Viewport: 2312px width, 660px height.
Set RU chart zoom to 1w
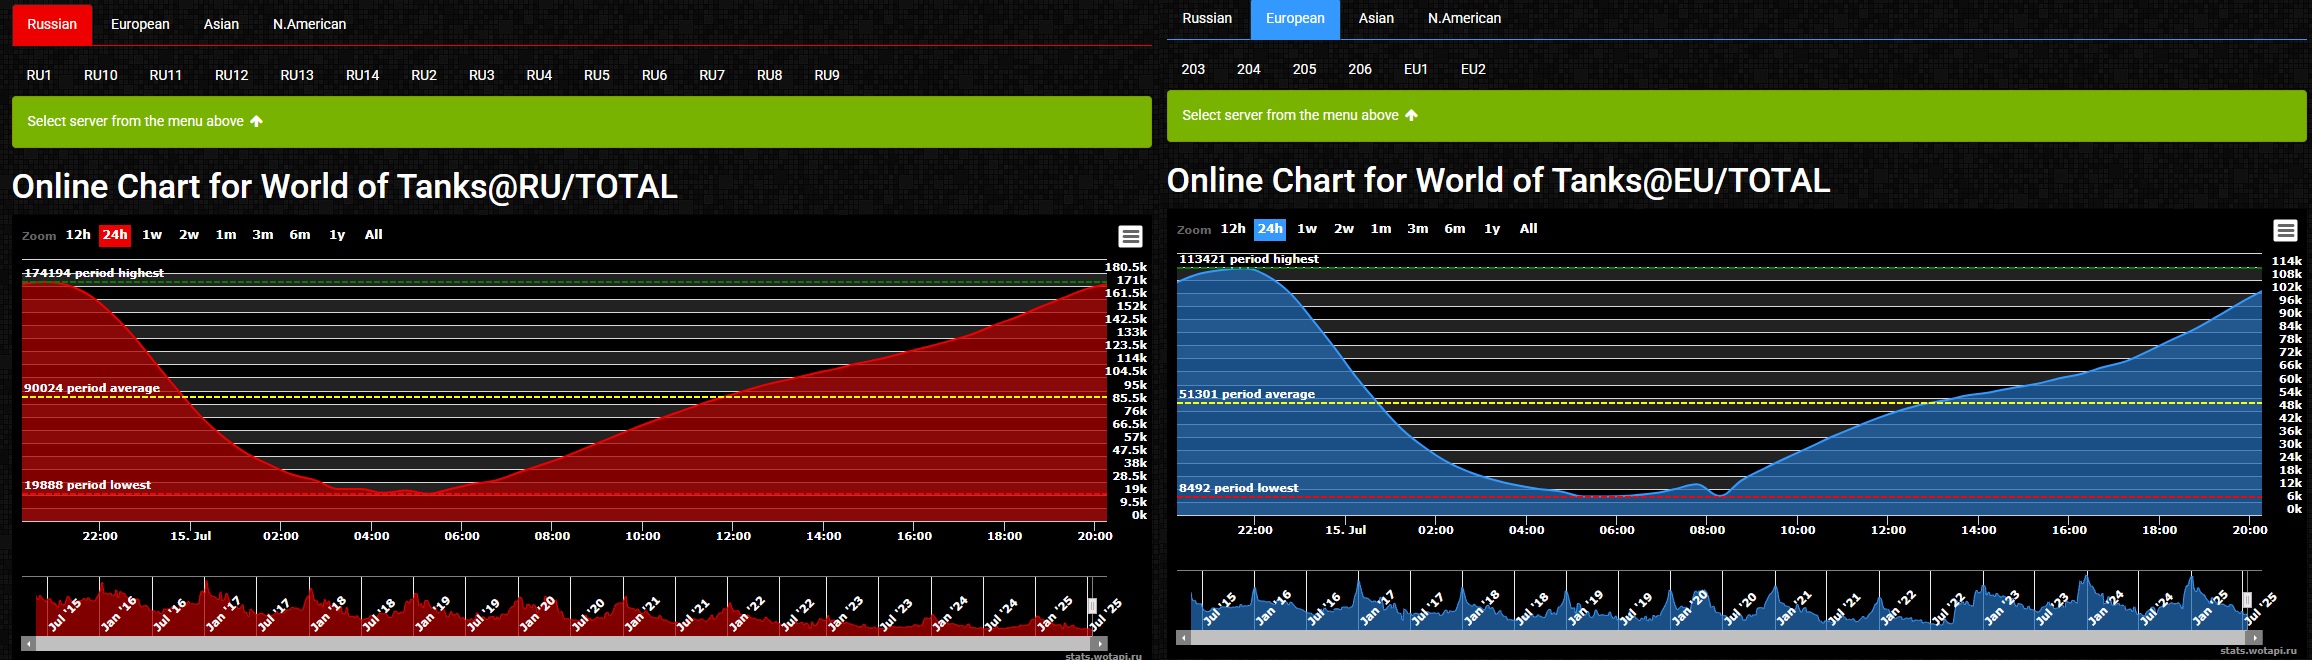coord(152,235)
